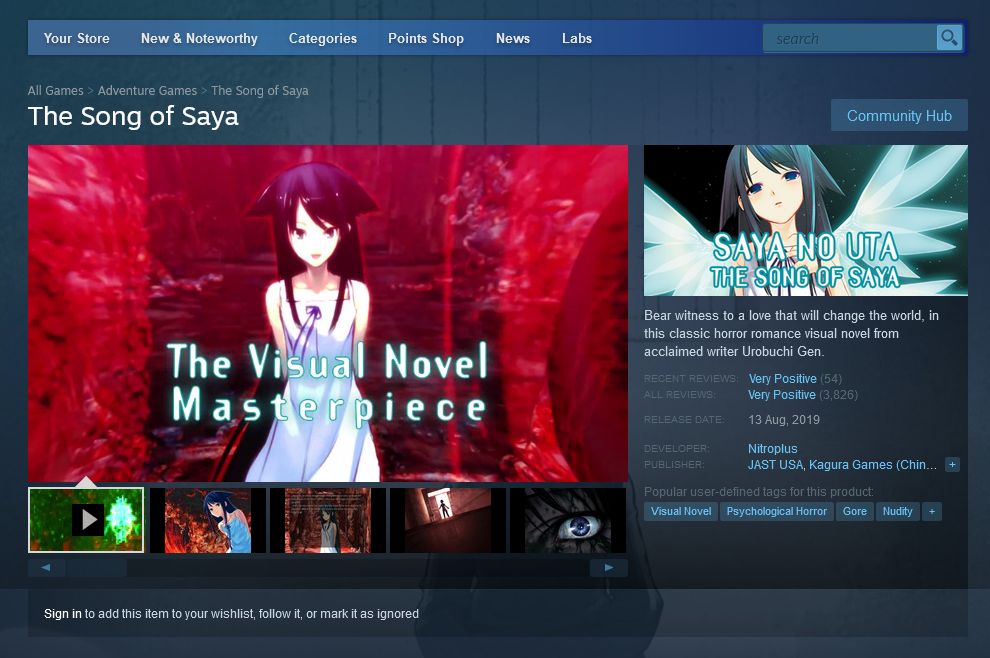Click the screenshot strip scrollbar handle
990x658 pixels.
click(97, 568)
